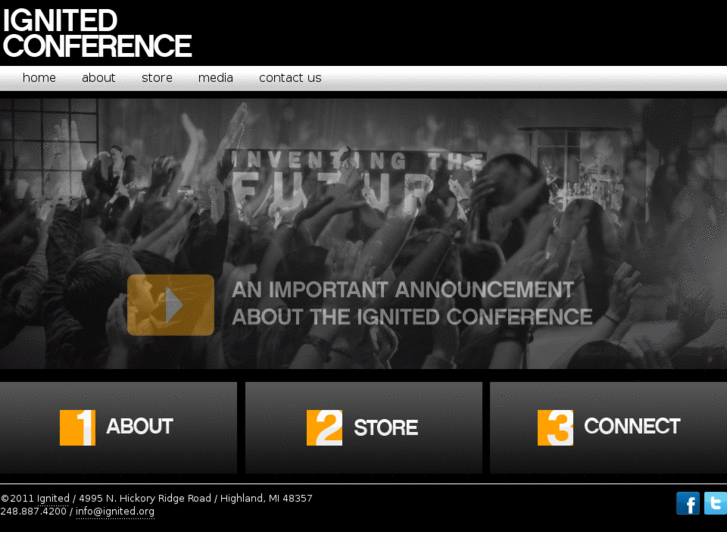Open the STORE panel button
This screenshot has width=727, height=545.
pos(364,428)
